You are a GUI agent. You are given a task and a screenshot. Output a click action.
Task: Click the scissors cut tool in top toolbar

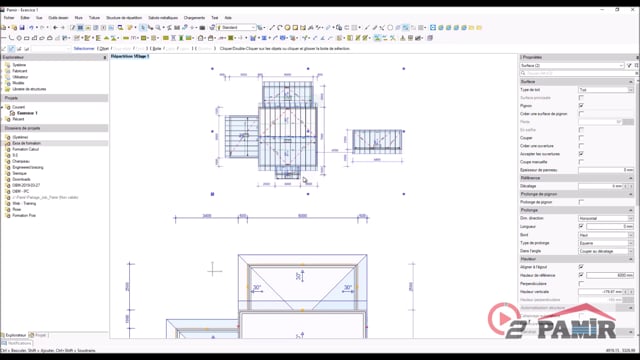pyautogui.click(x=382, y=28)
